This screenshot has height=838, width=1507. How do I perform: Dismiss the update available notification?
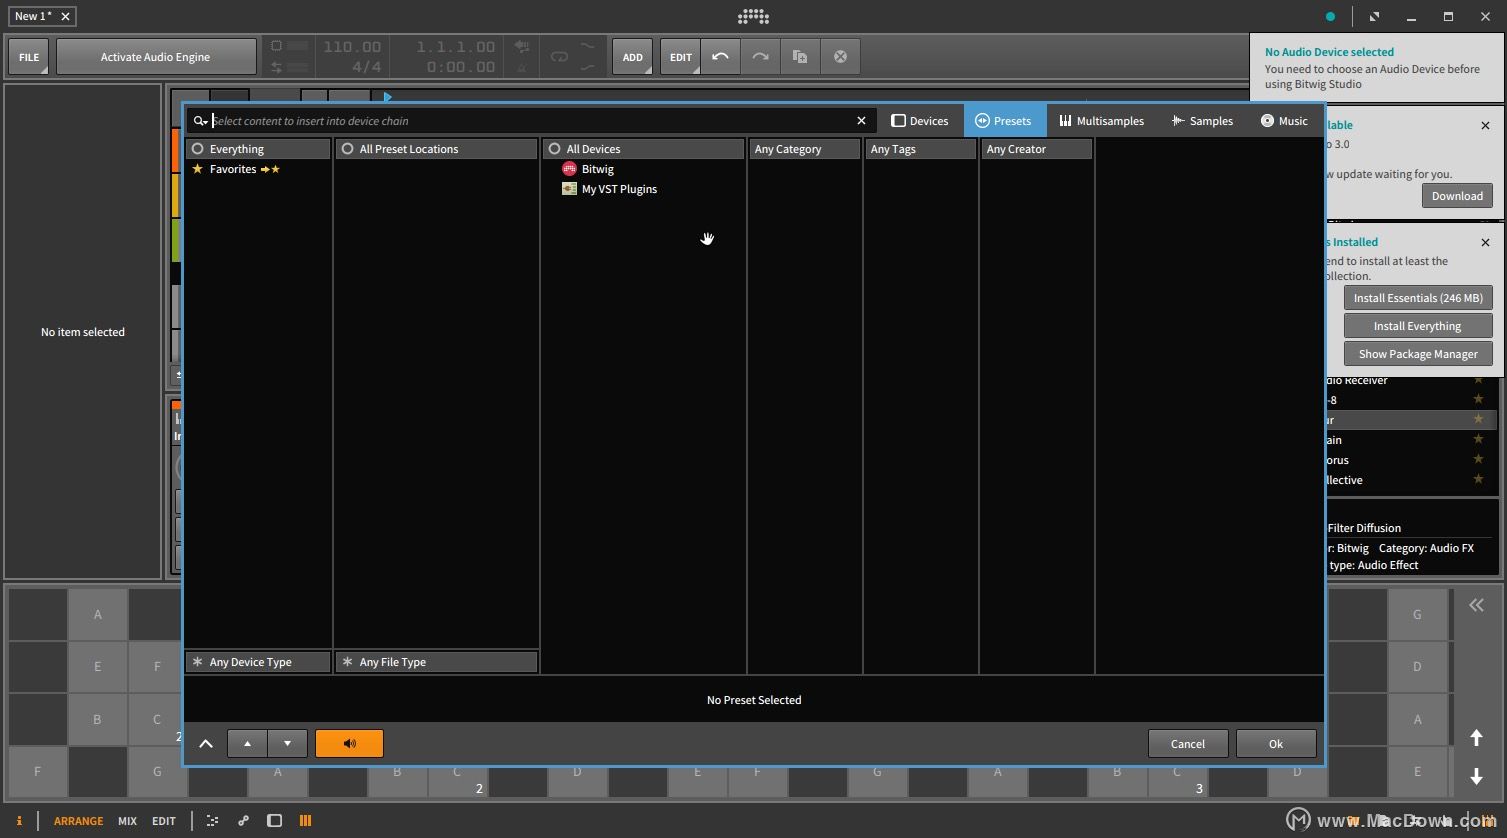(x=1485, y=125)
